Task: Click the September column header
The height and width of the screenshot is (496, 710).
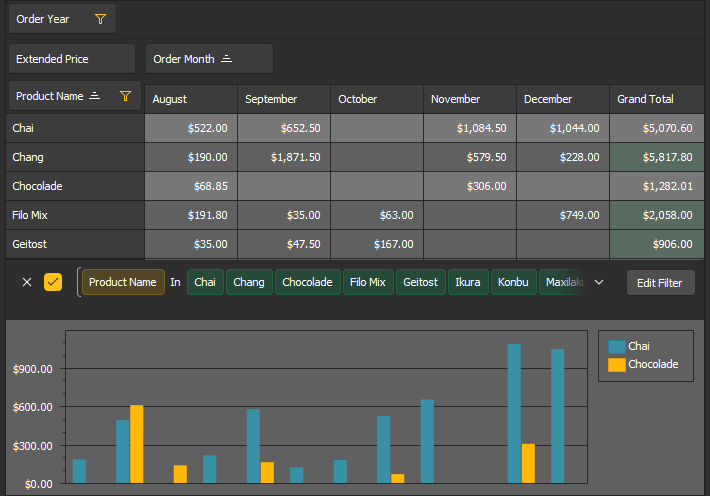Action: tap(284, 99)
